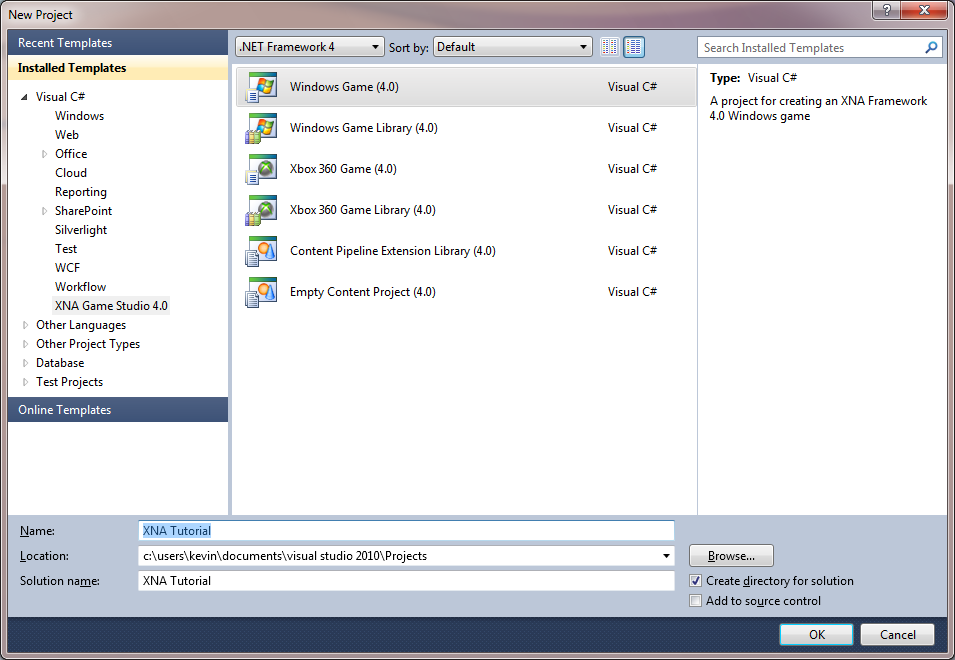This screenshot has height=660, width=955.
Task: Open the Sort by Default dropdown
Action: (x=512, y=47)
